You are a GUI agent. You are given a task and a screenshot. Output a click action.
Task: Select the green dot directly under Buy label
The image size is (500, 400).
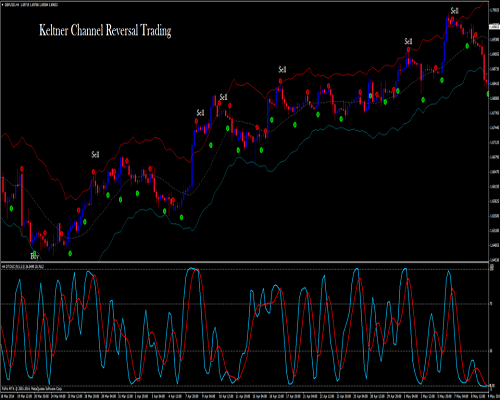pyautogui.click(x=34, y=253)
